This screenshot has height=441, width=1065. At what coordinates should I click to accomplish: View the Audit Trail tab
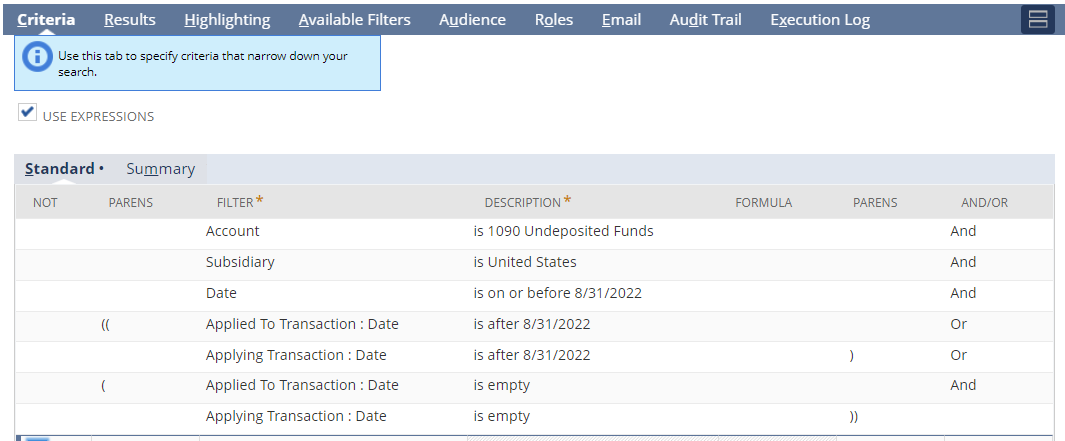point(706,20)
